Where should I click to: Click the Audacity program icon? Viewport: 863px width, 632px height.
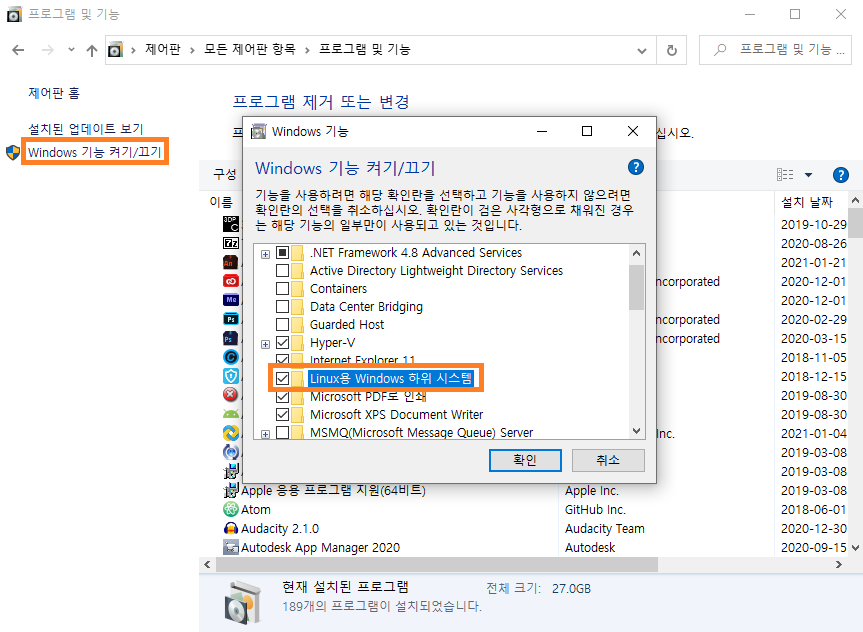[x=231, y=529]
